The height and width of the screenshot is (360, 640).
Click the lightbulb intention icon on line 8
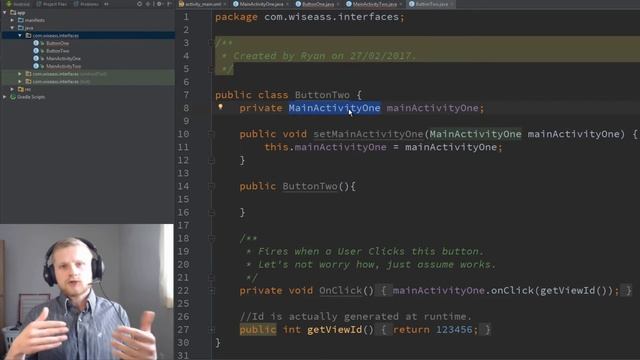coord(220,107)
